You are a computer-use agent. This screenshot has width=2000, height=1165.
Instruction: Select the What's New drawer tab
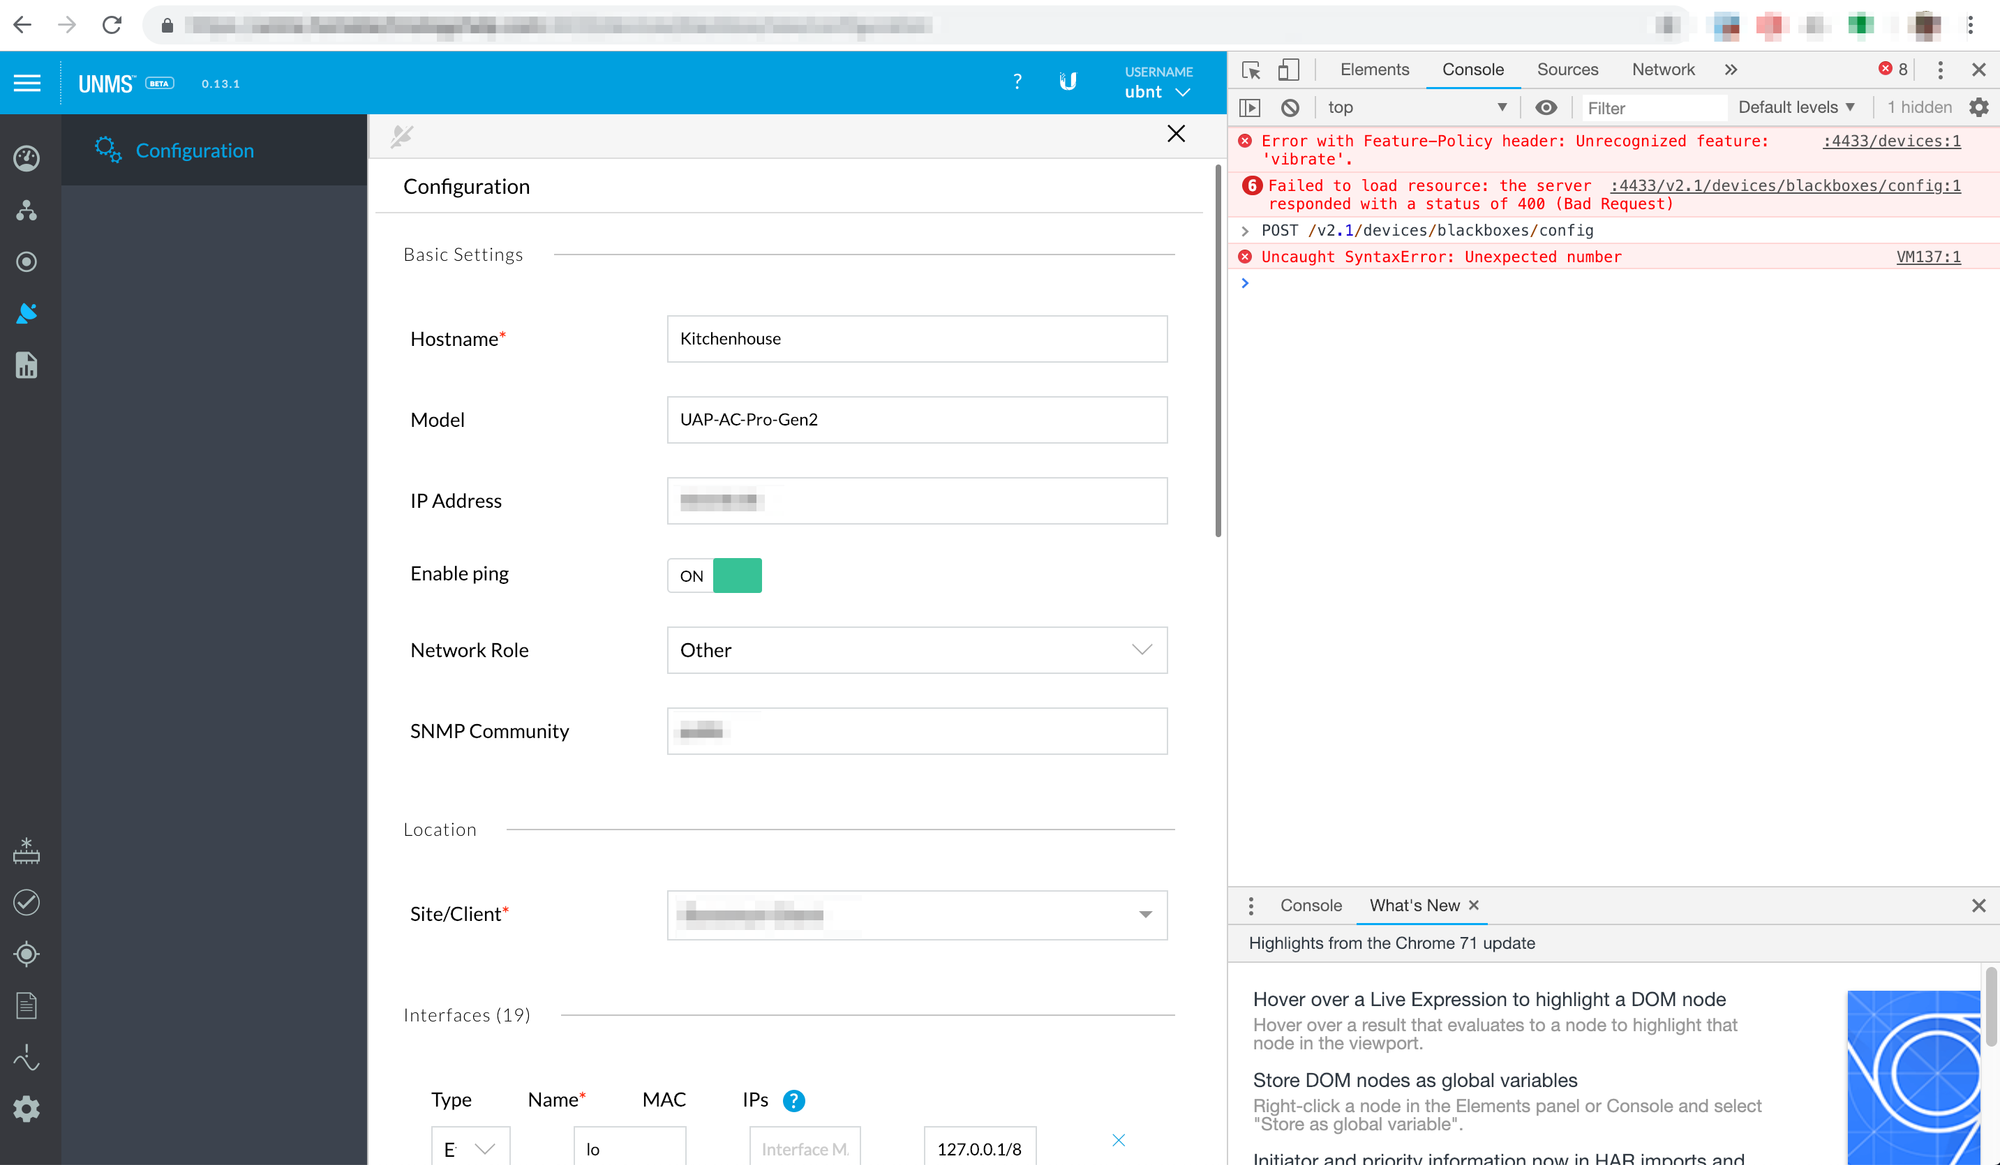[1414, 906]
